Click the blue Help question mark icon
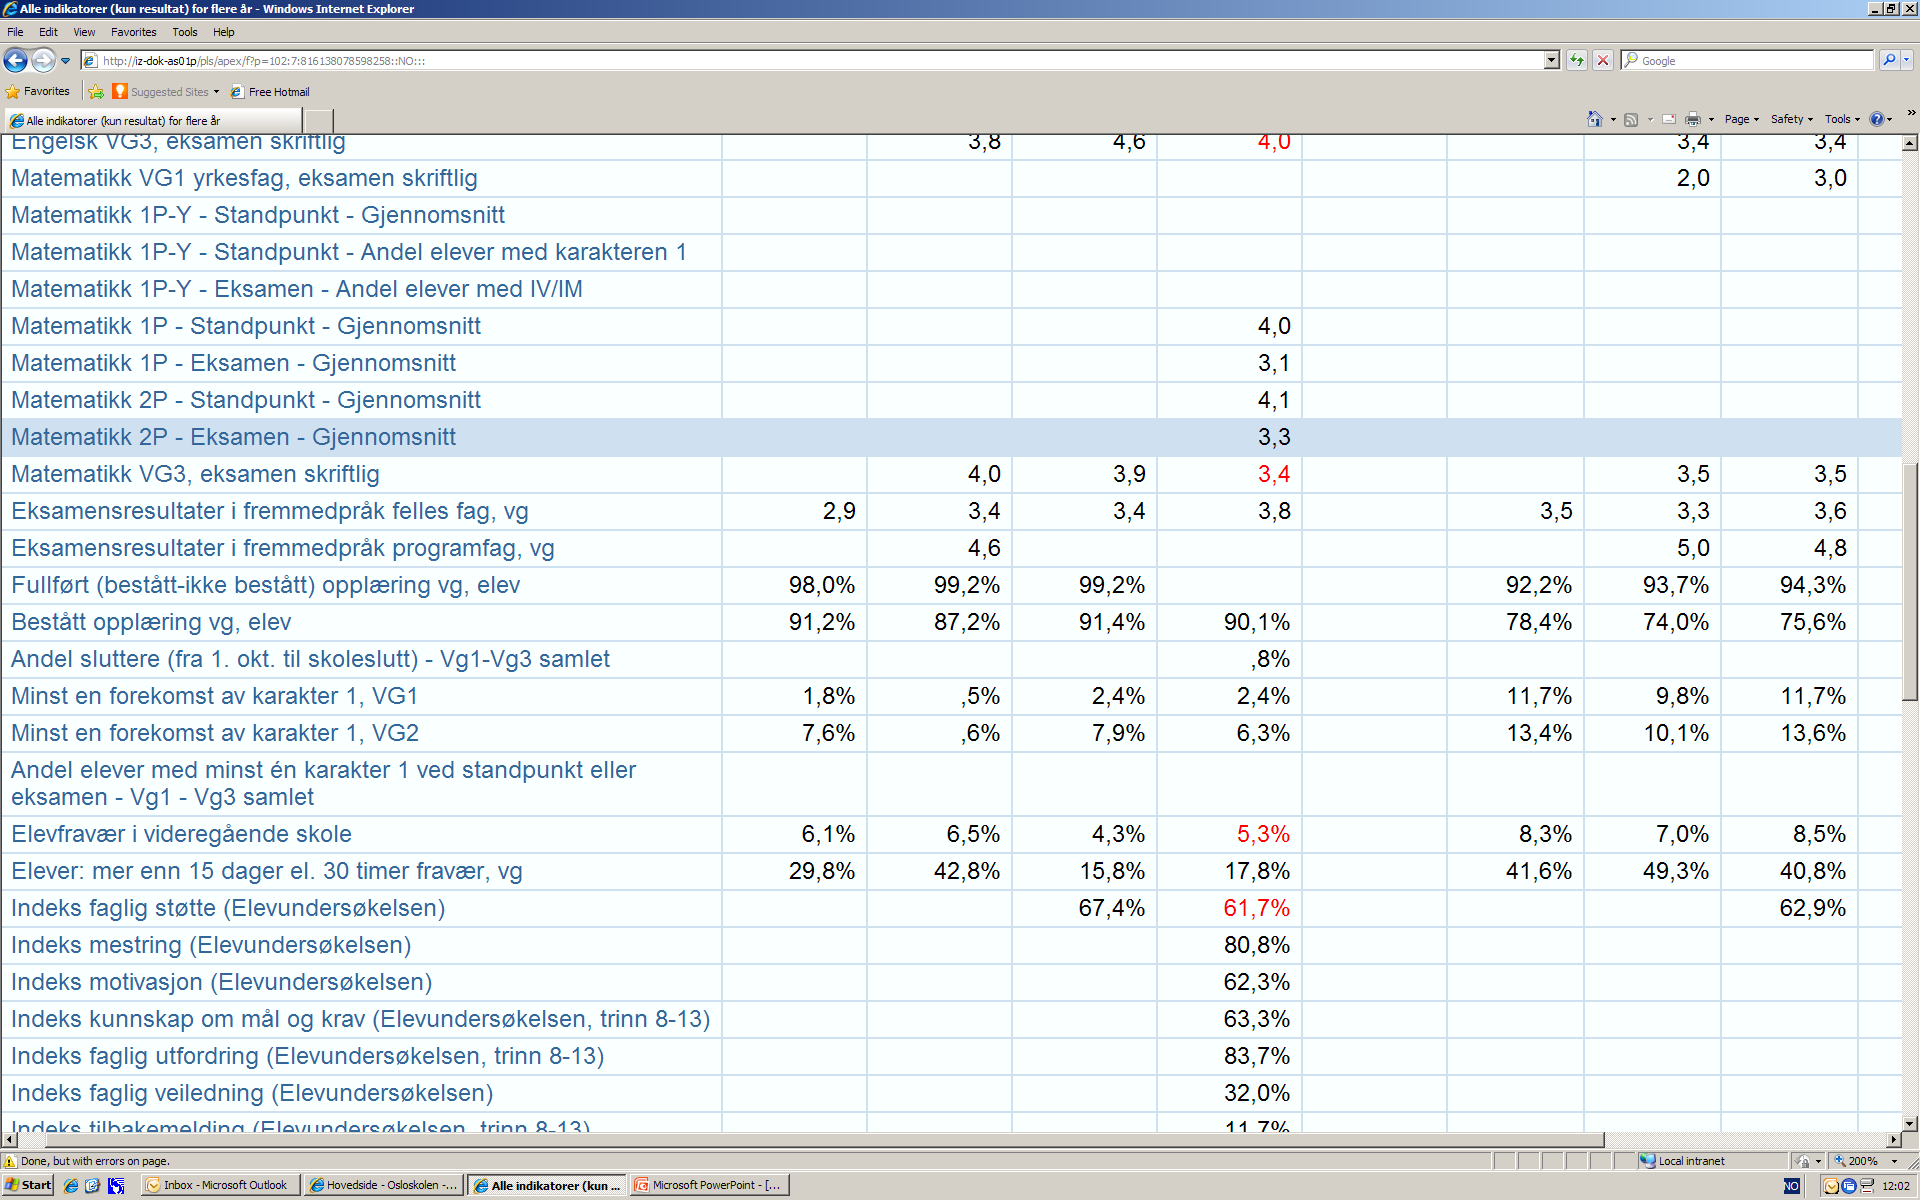The width and height of the screenshot is (1920, 1200). coord(1877,119)
